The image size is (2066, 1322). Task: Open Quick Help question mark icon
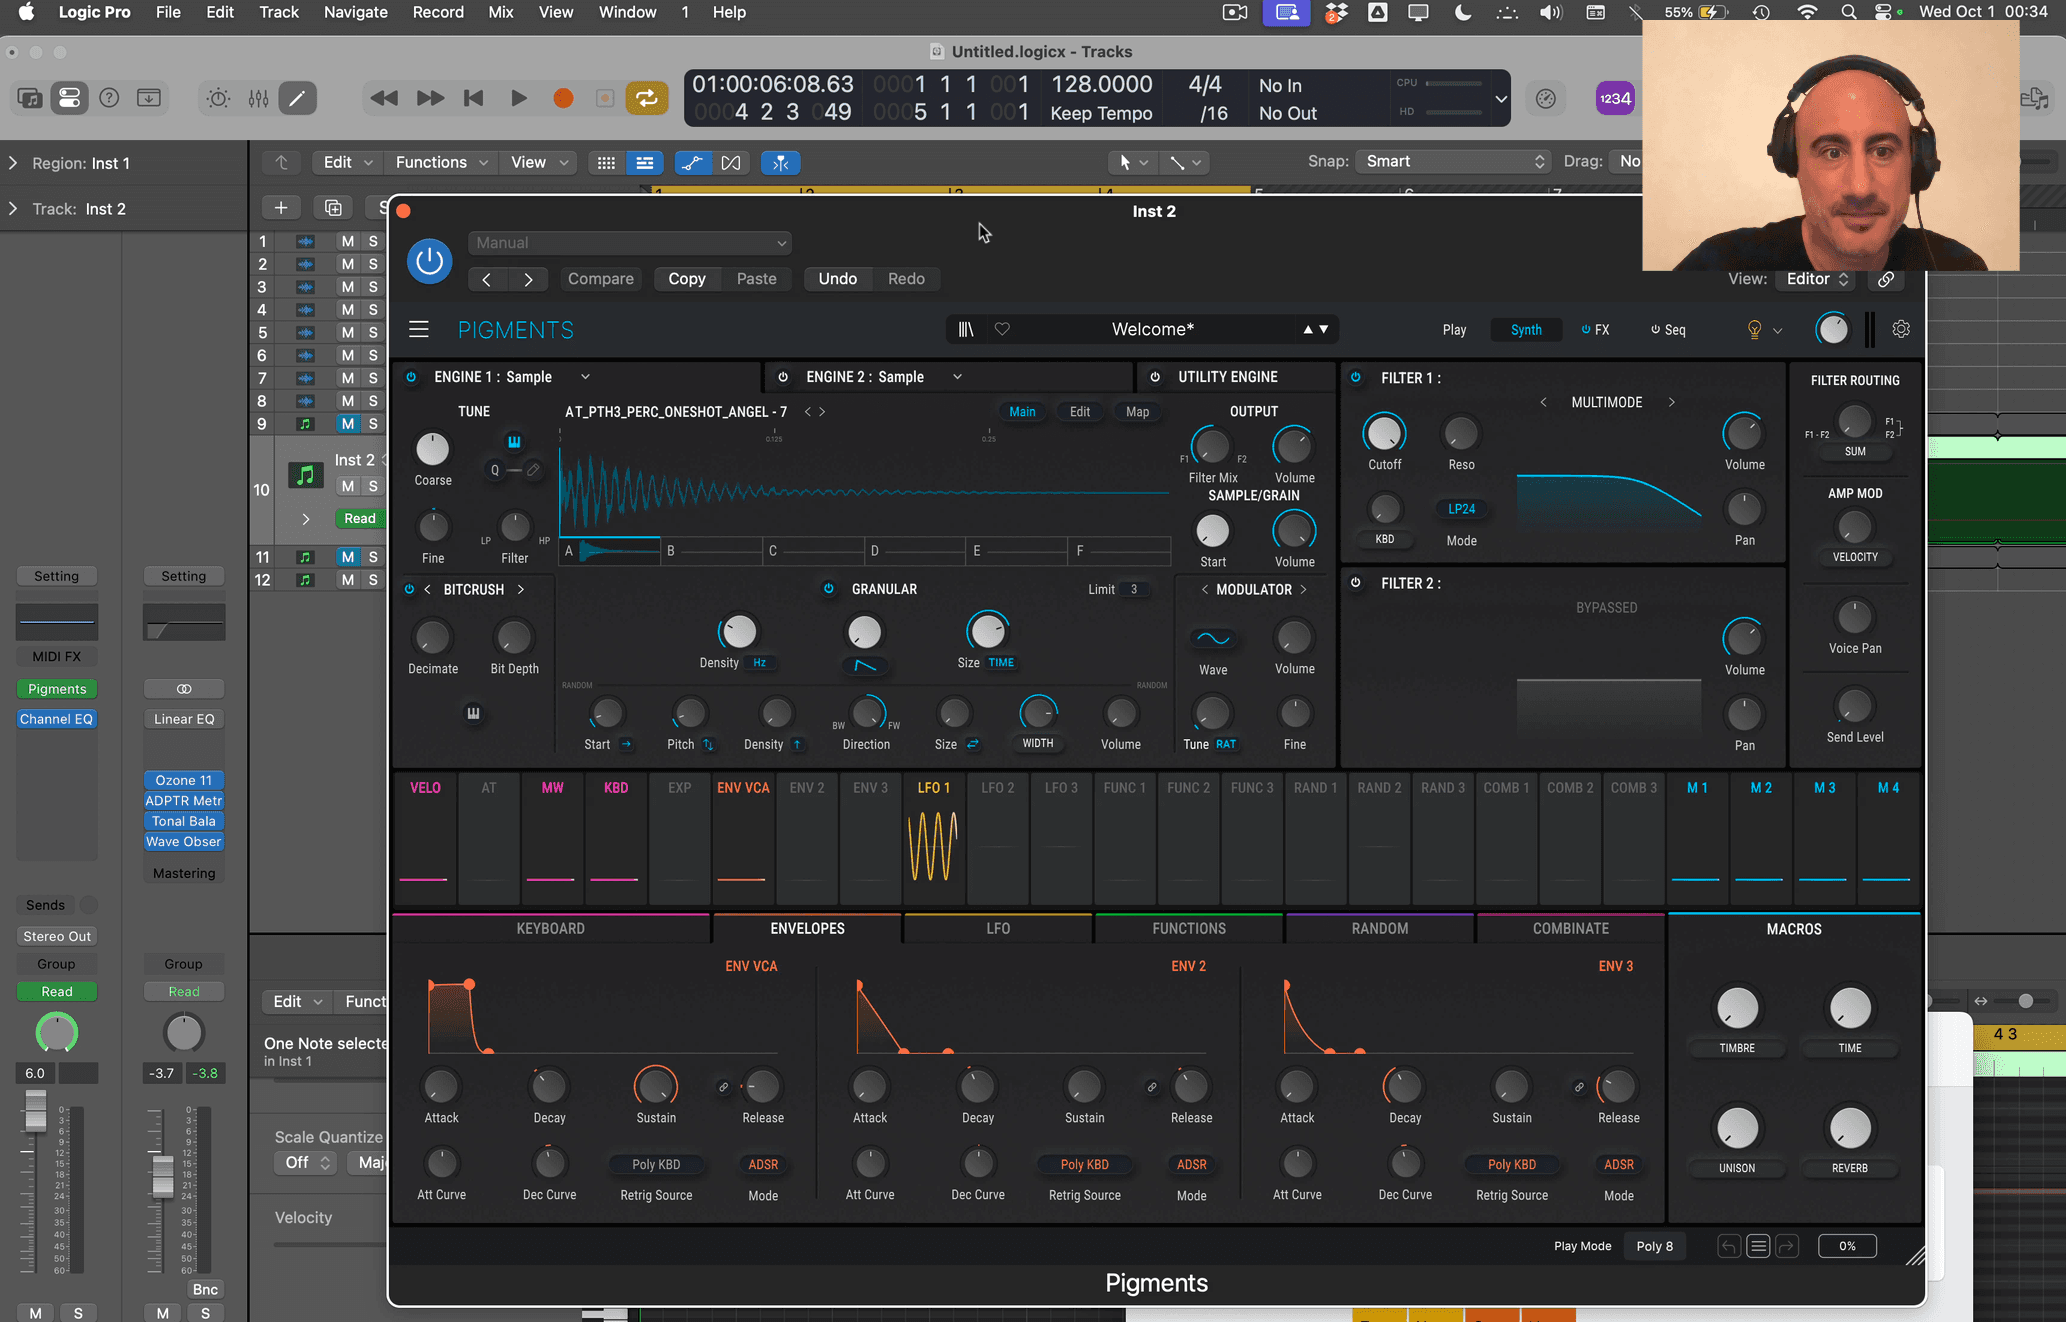(109, 98)
